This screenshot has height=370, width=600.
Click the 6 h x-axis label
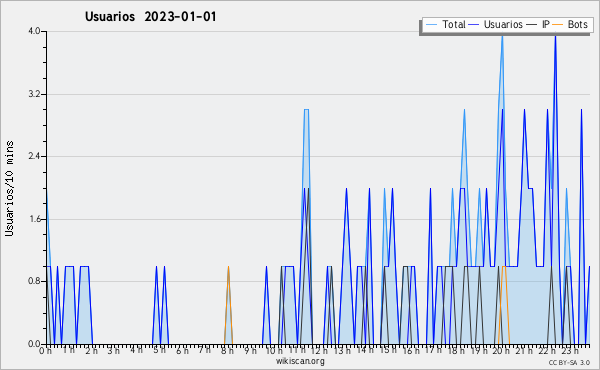(182, 351)
